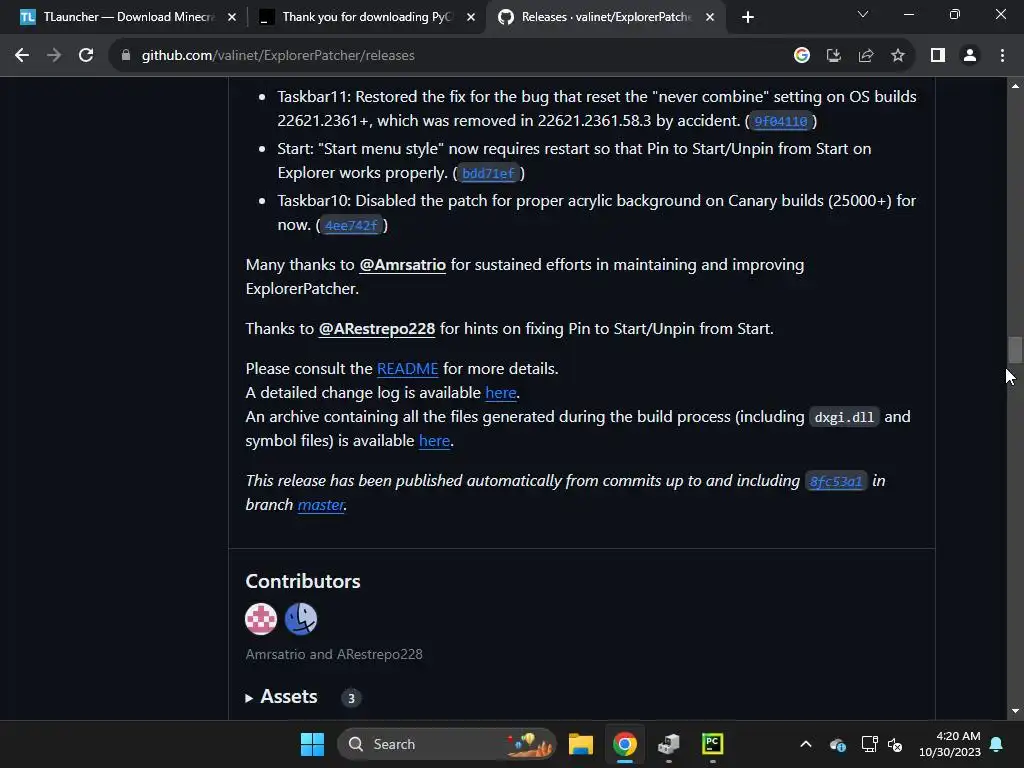Click the muted volume tray icon
Image resolution: width=1024 pixels, height=768 pixels.
pyautogui.click(x=895, y=744)
